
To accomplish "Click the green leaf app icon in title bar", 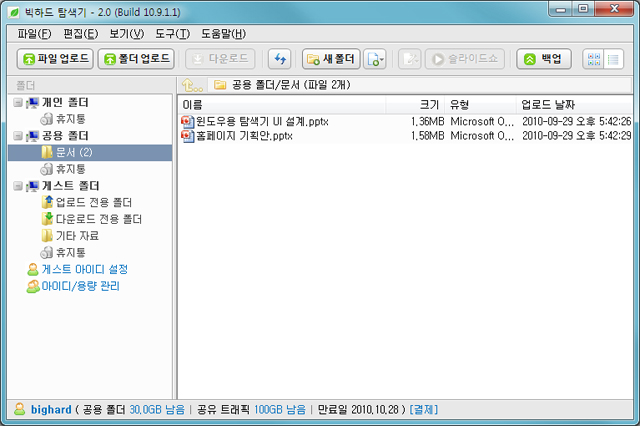I will [15, 12].
